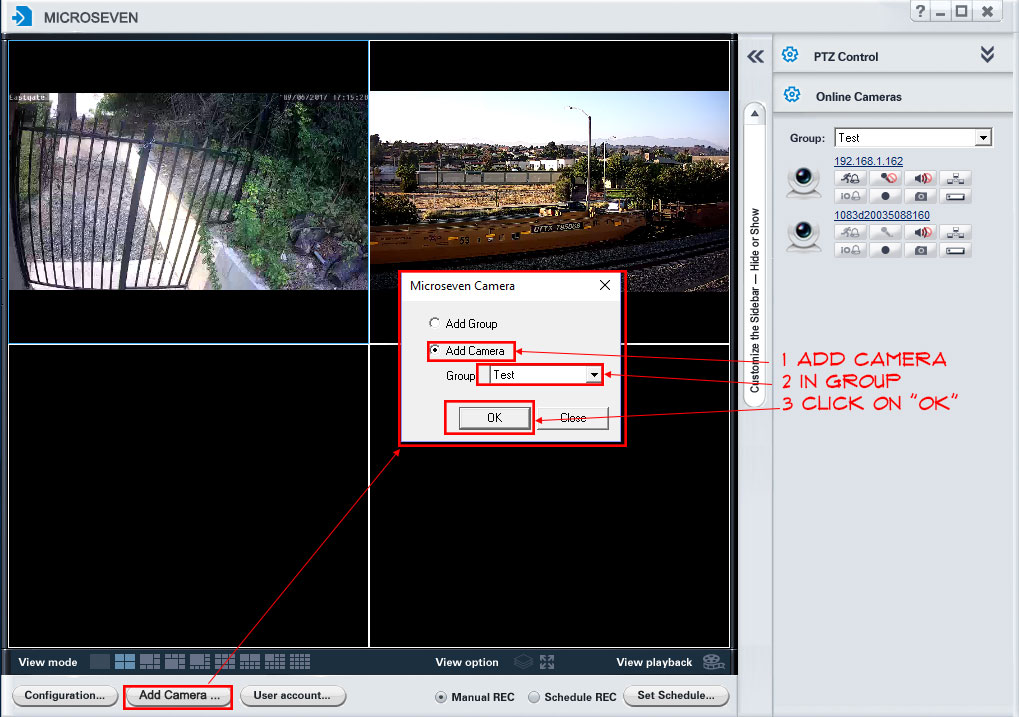
Task: Toggle IO alarm for camera 192.168.1.162
Action: [850, 196]
